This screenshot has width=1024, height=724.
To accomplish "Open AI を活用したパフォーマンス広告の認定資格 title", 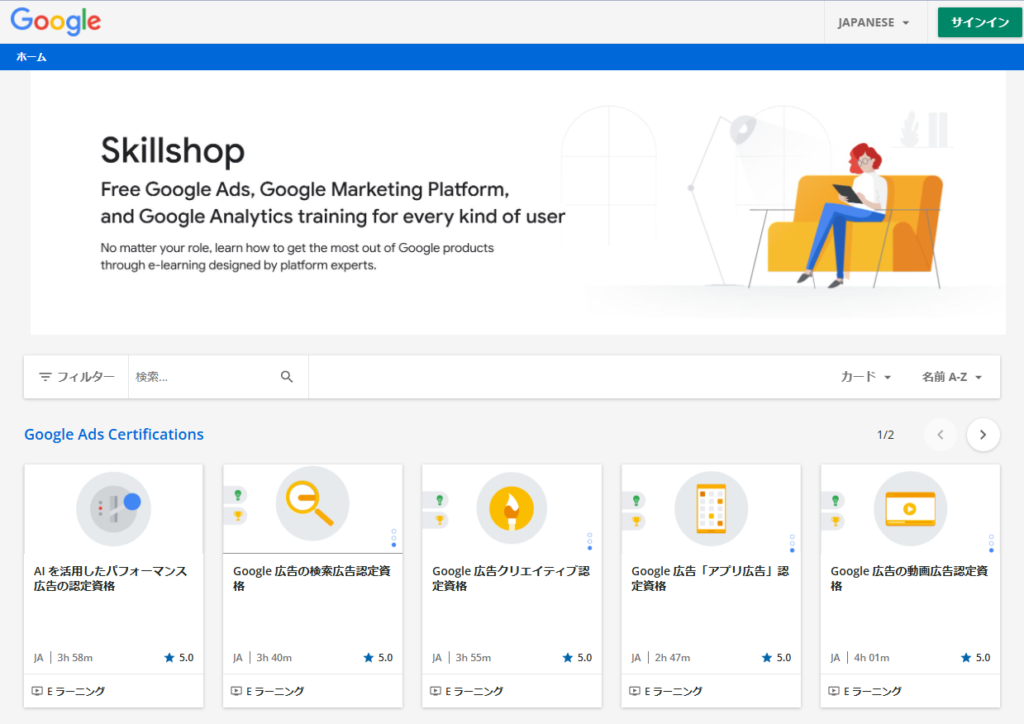I will pyautogui.click(x=110, y=578).
